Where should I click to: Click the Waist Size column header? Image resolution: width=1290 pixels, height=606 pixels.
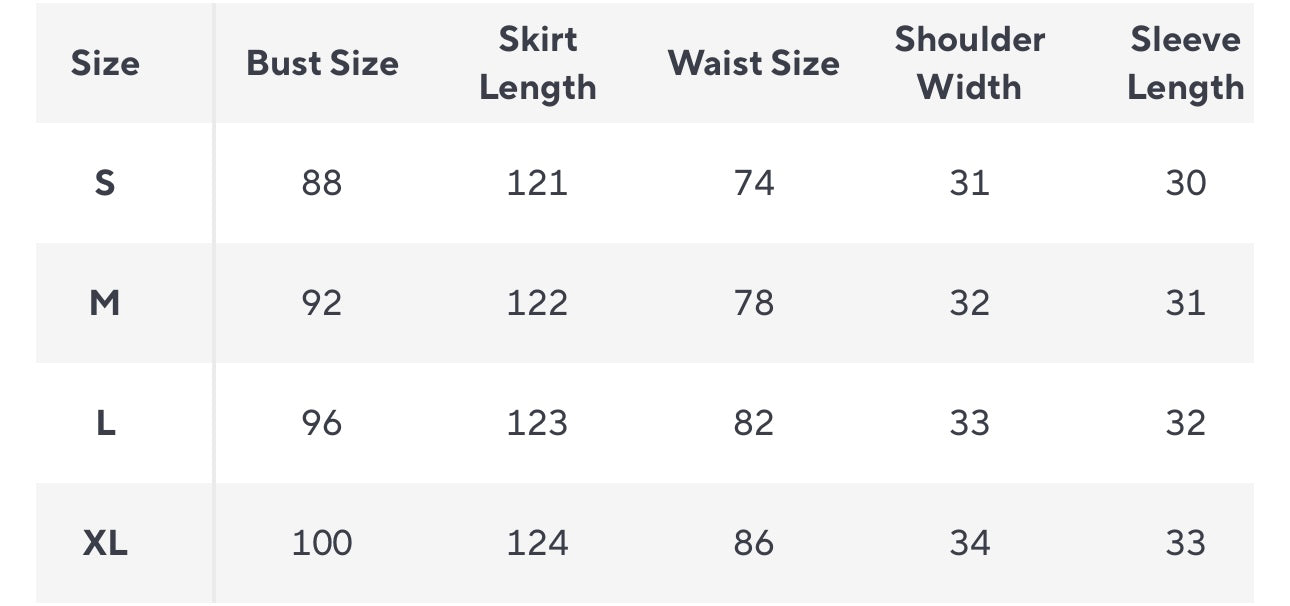[754, 64]
